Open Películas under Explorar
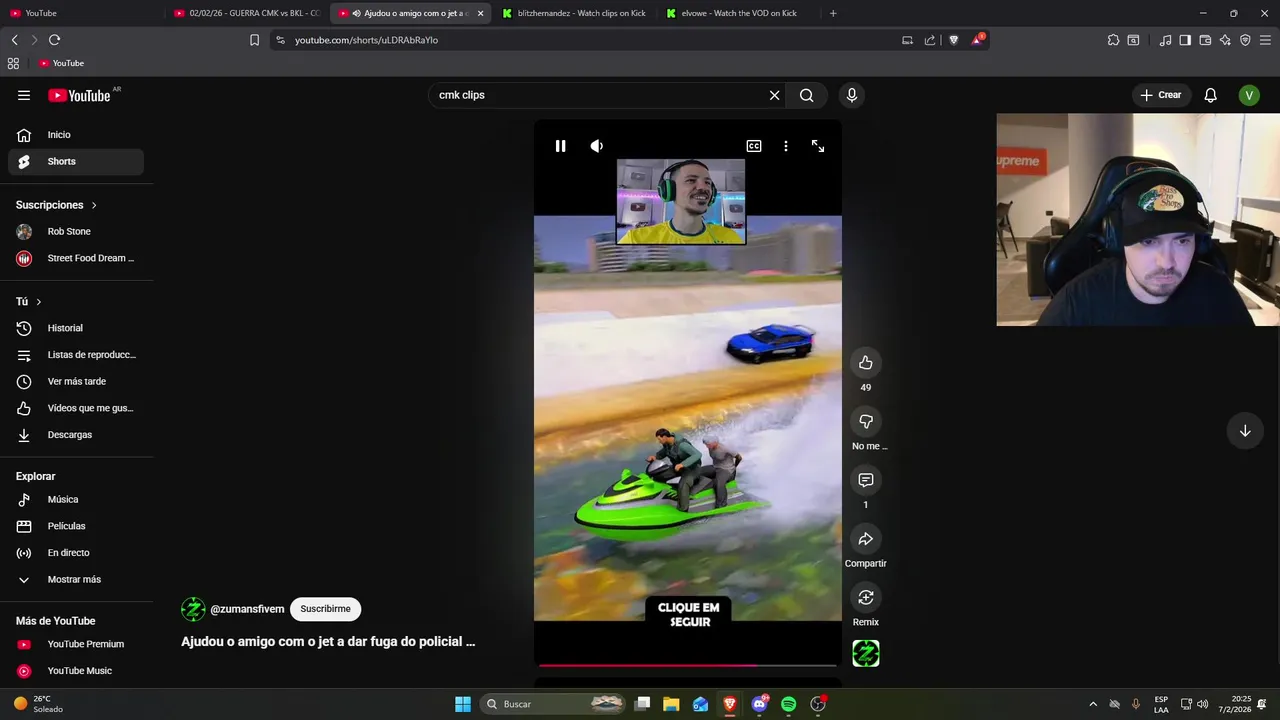The image size is (1280, 720). coord(76,526)
